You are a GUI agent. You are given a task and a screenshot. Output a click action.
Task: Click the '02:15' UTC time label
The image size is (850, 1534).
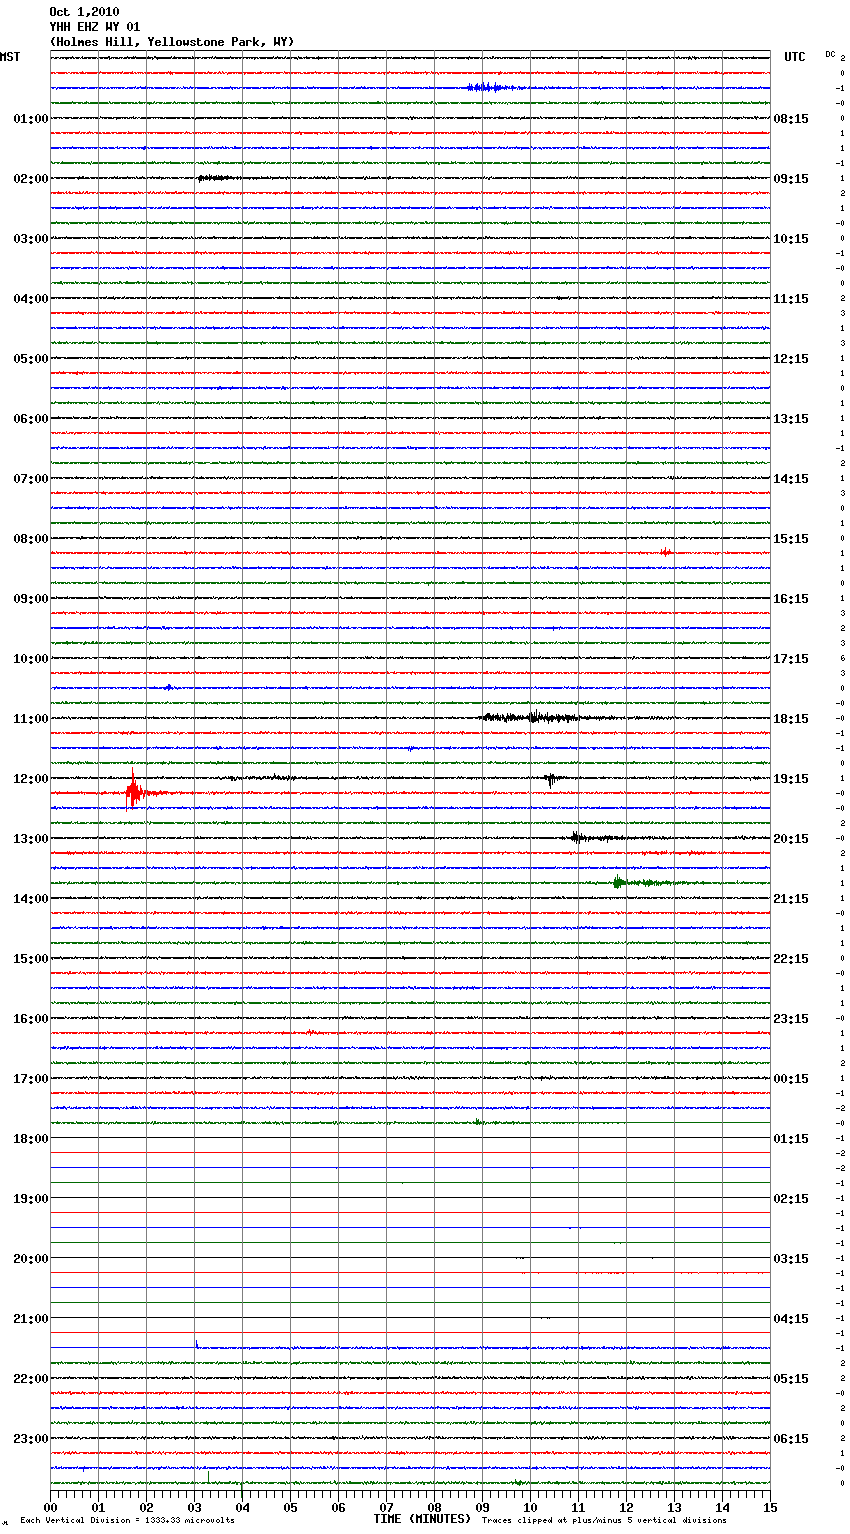click(791, 1199)
